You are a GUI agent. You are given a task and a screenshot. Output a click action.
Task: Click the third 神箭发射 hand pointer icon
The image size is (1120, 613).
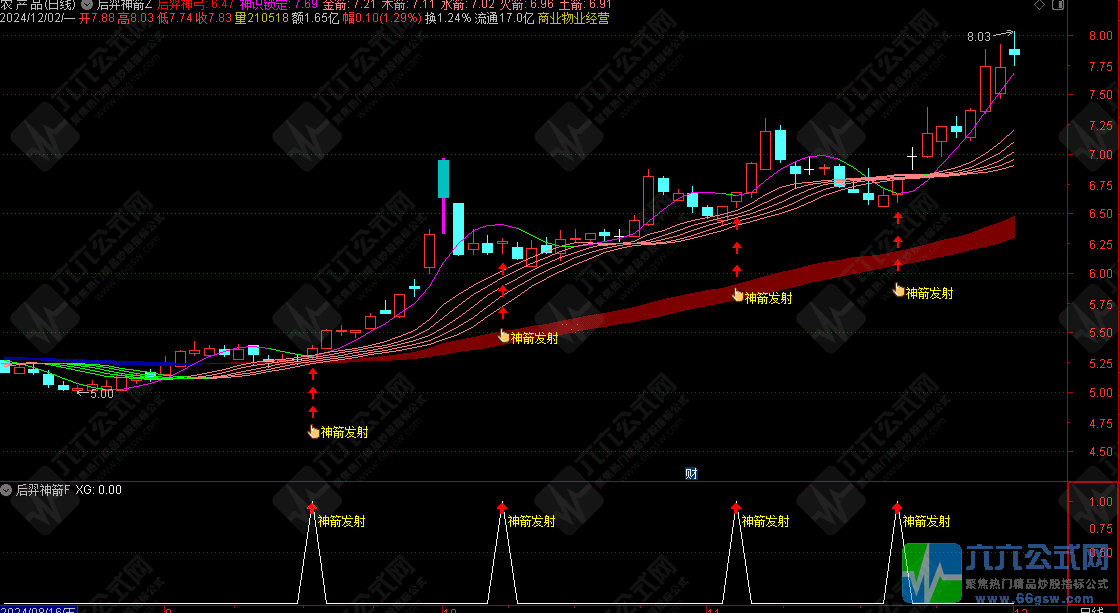(x=738, y=296)
